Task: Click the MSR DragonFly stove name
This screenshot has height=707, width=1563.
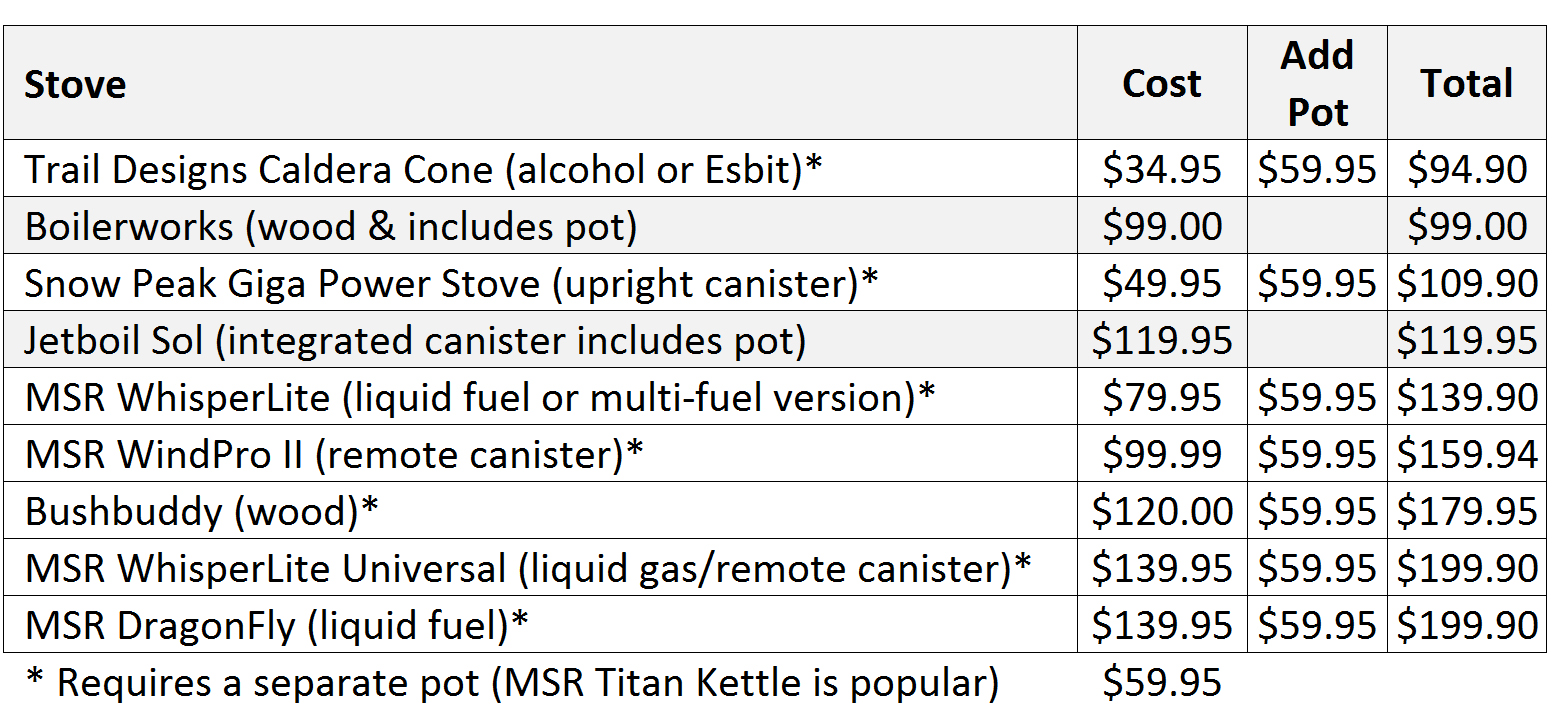Action: tap(277, 626)
